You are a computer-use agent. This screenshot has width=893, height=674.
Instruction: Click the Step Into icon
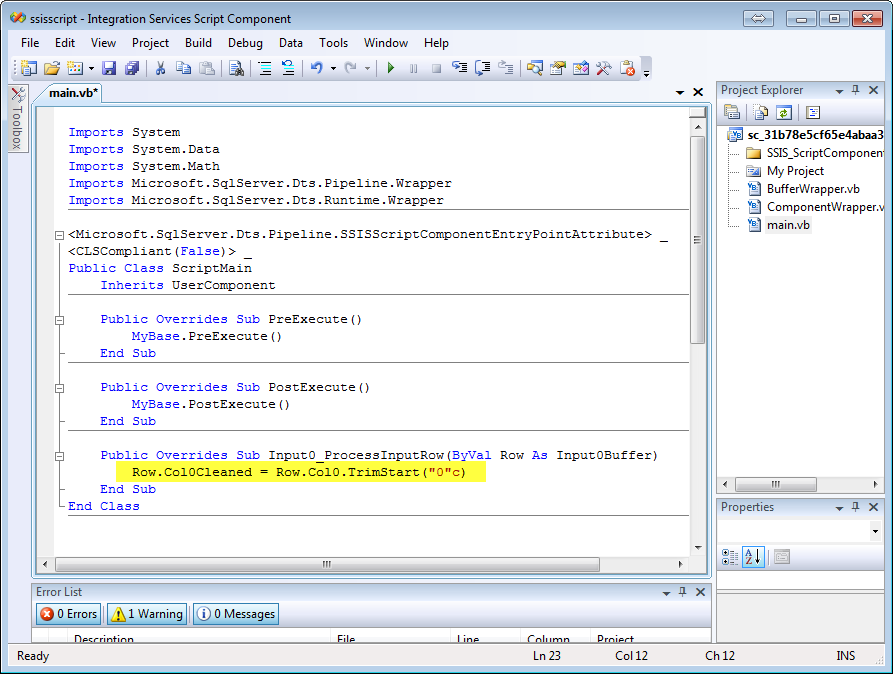coord(460,68)
